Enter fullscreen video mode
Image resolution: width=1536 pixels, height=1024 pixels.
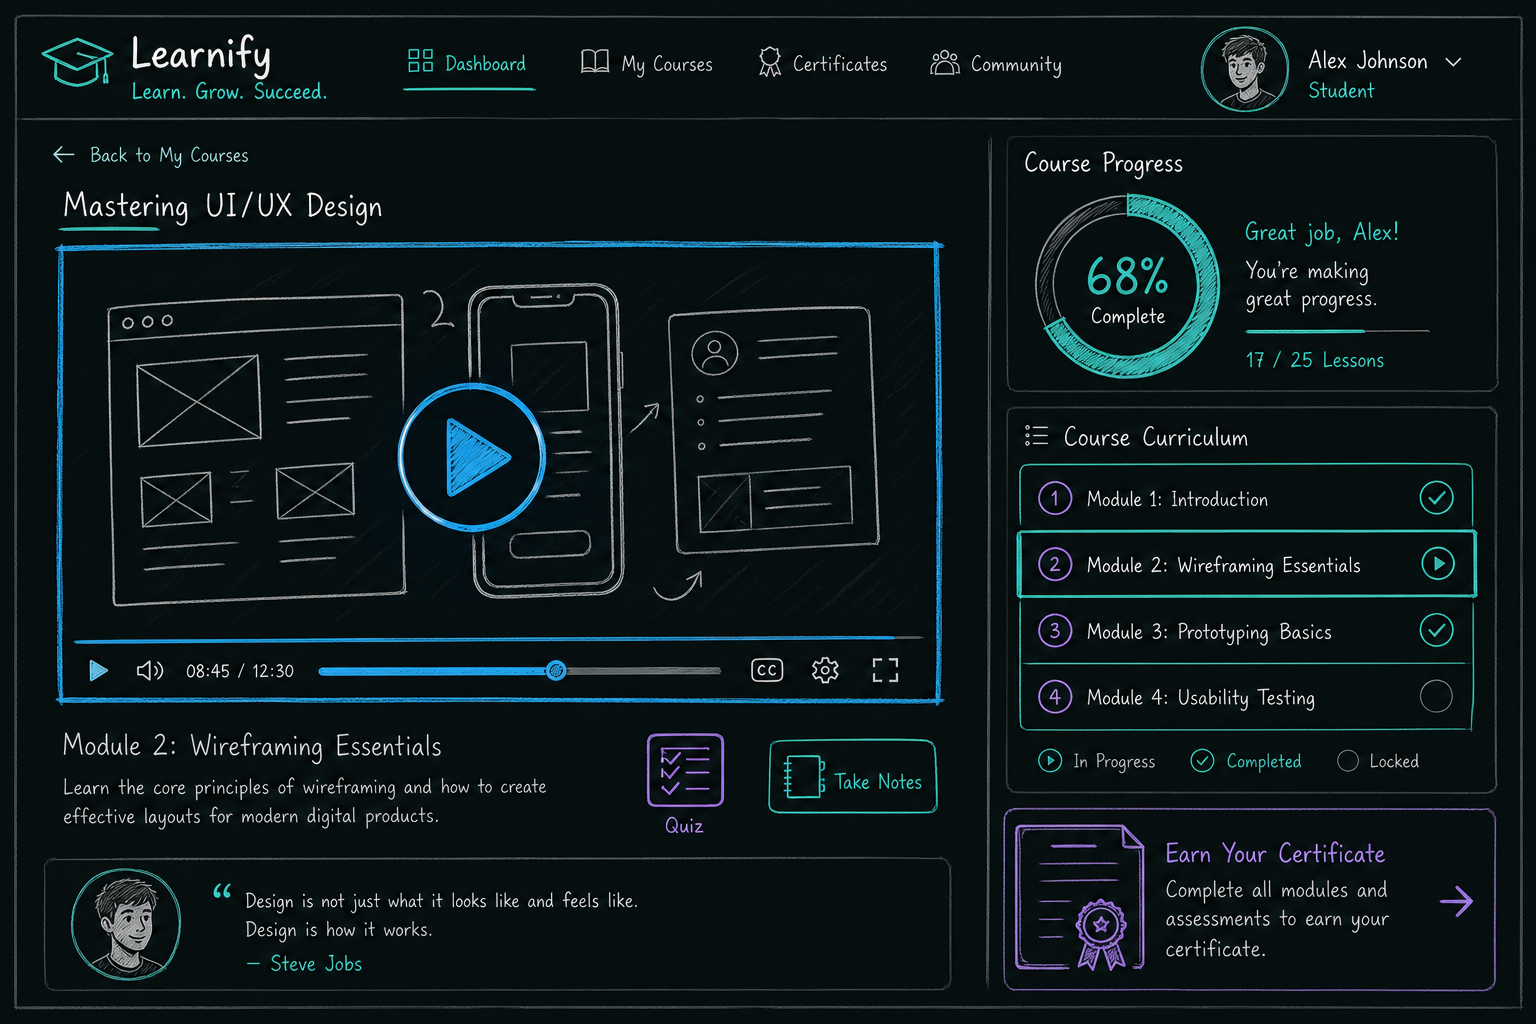[885, 670]
